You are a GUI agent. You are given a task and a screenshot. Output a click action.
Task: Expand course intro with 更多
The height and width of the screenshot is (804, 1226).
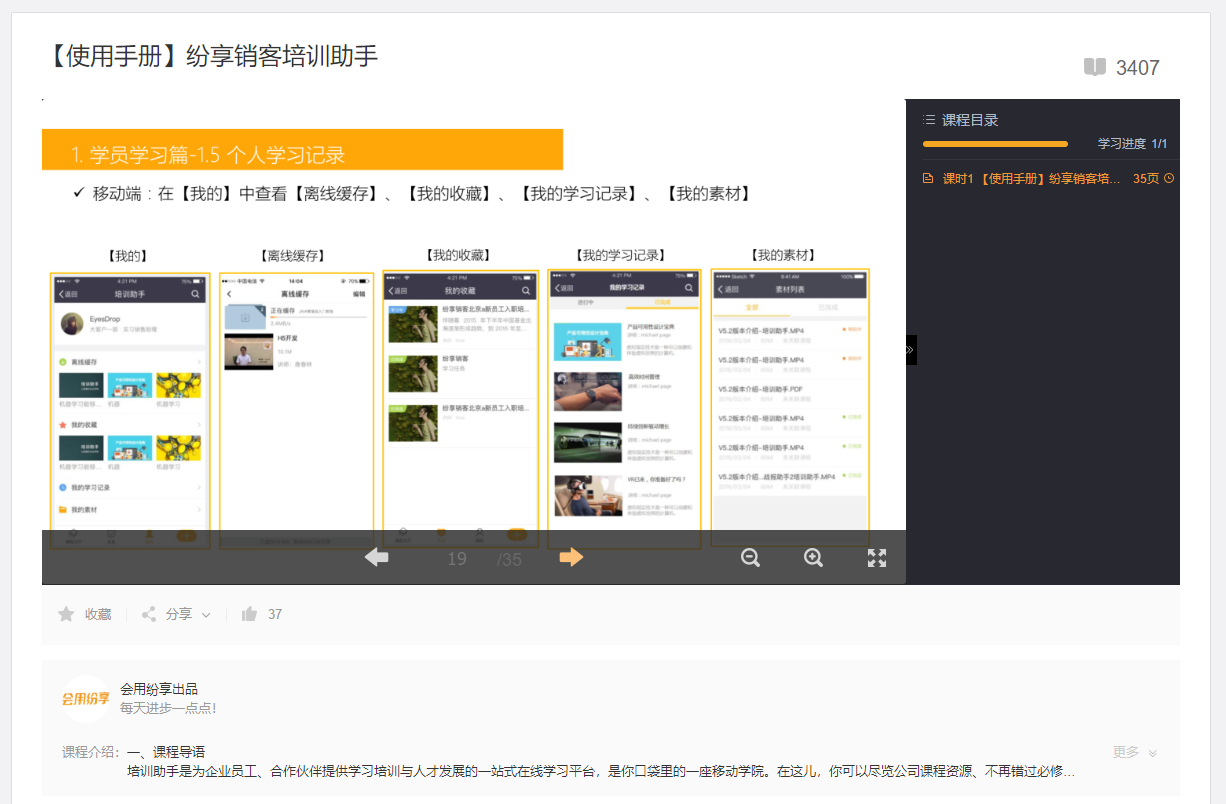click(x=1135, y=752)
